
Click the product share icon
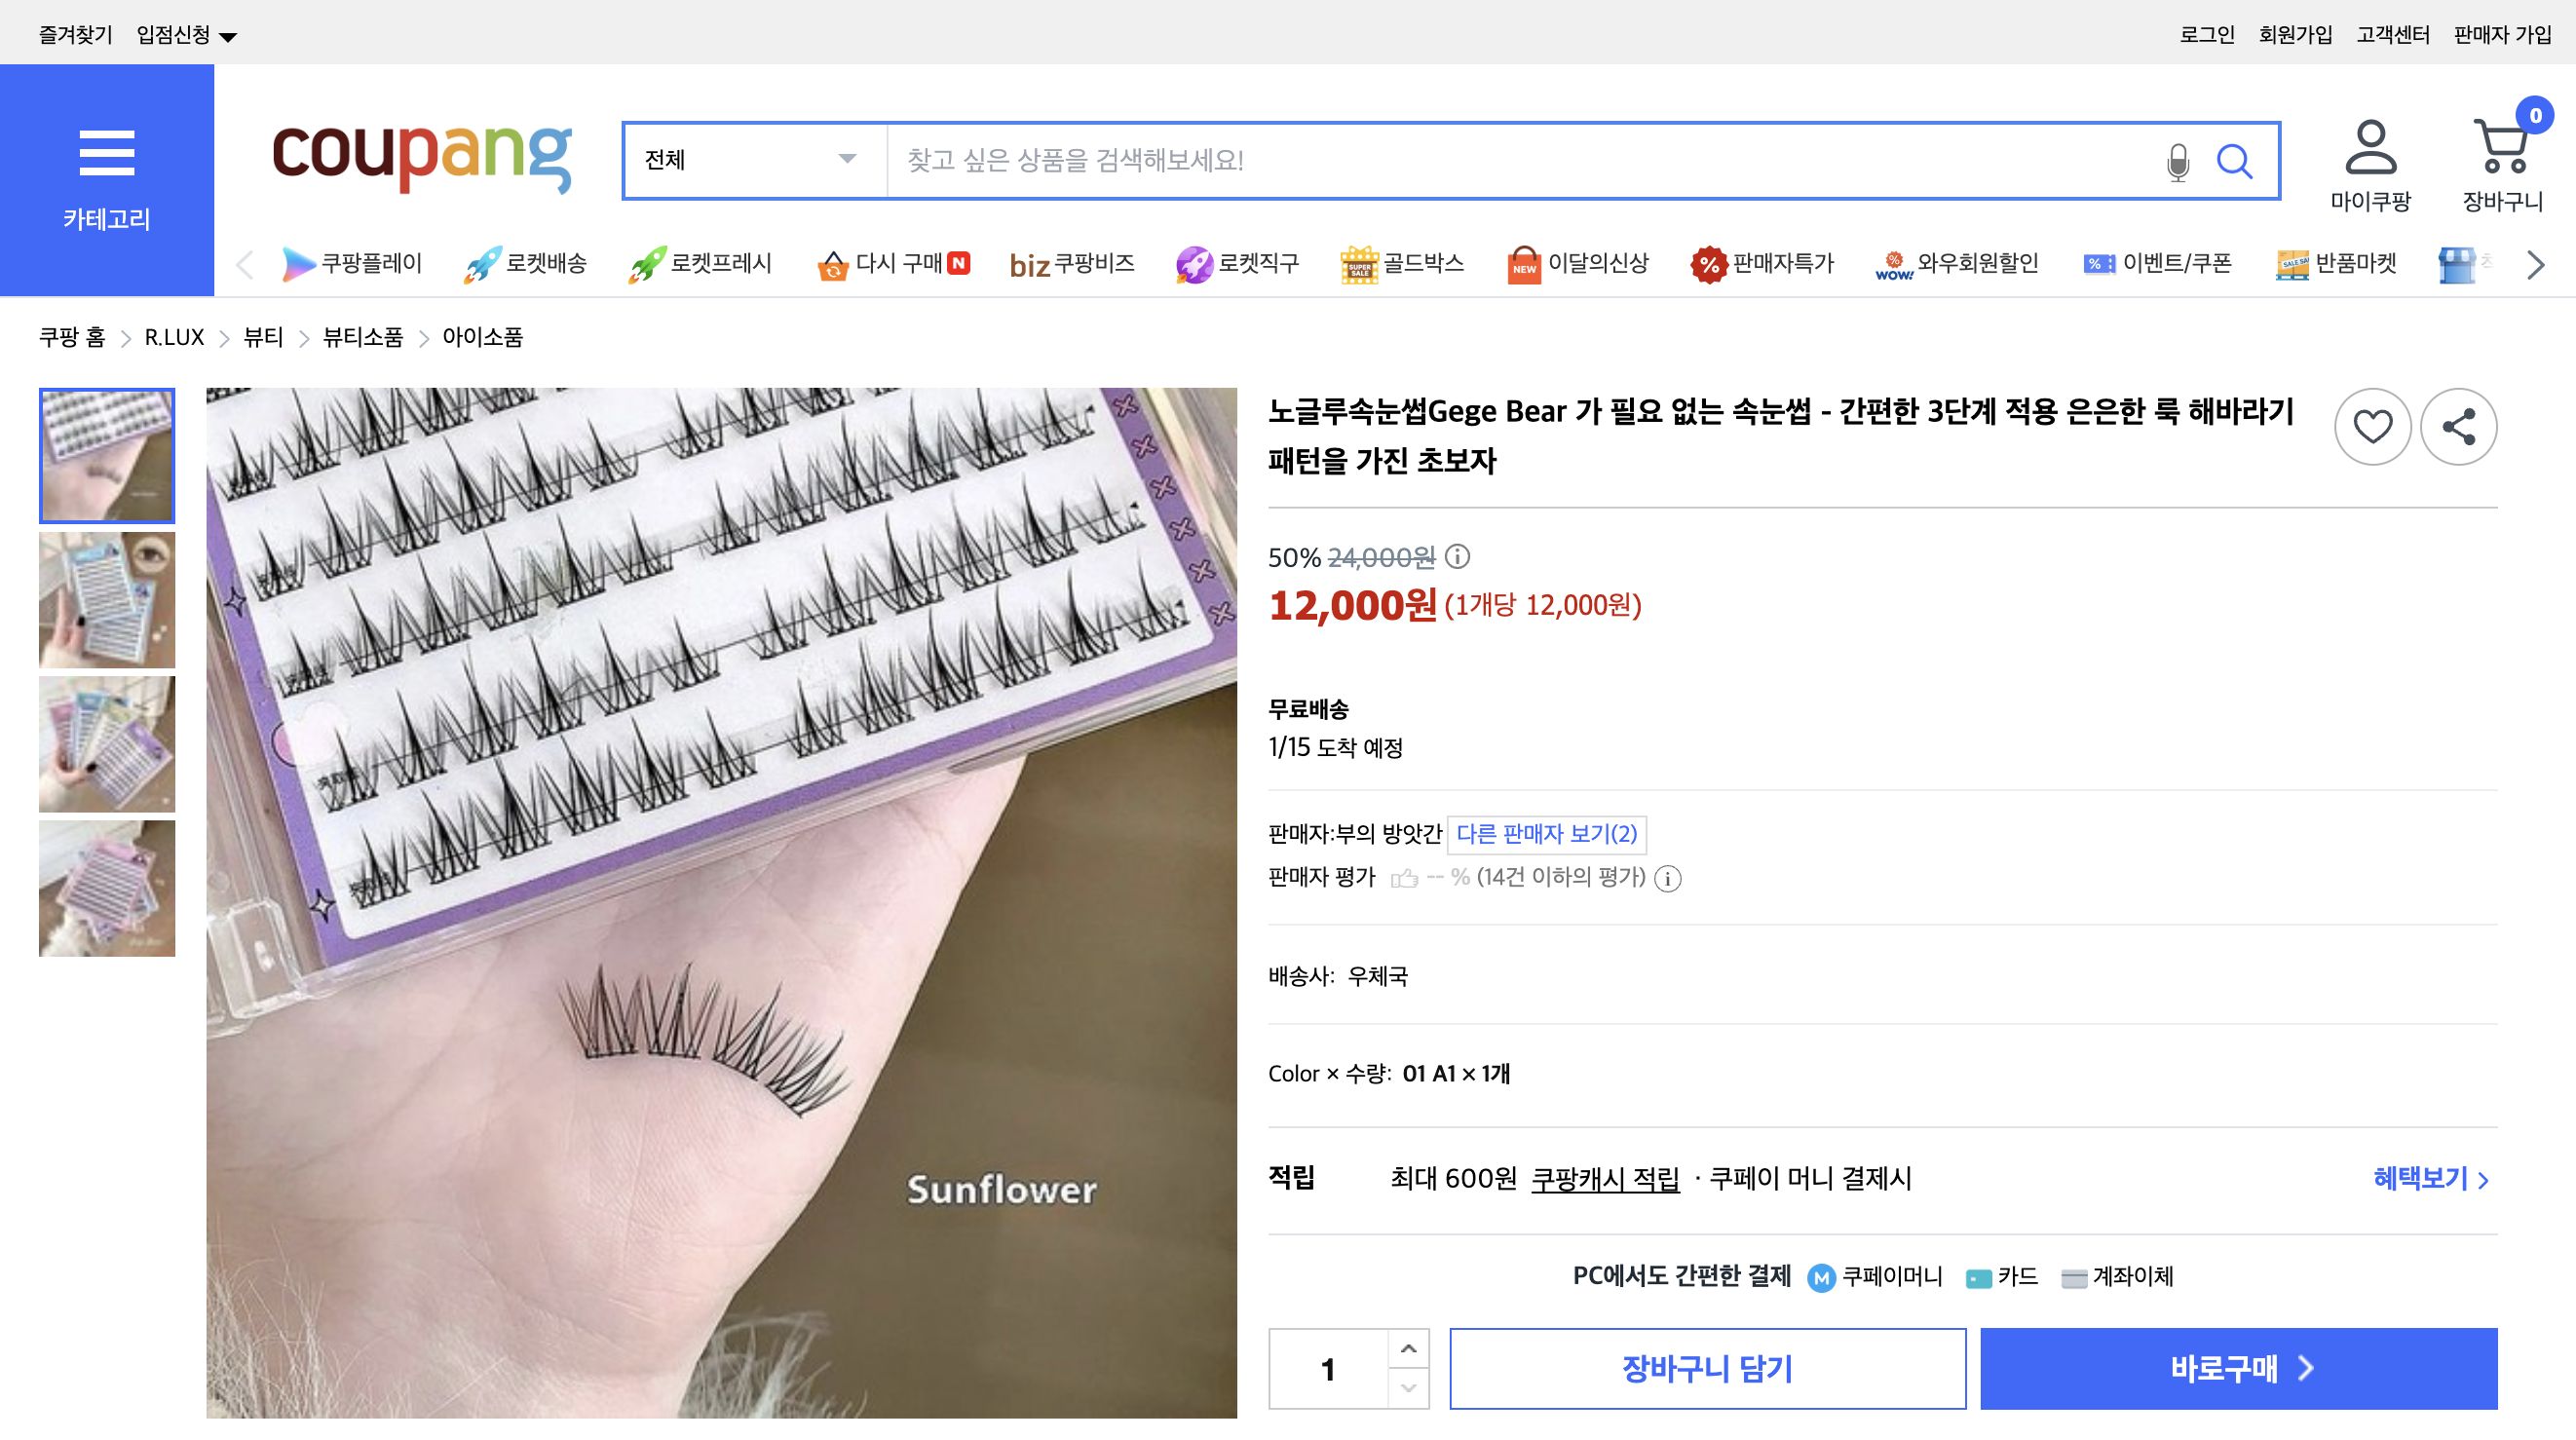point(2460,425)
